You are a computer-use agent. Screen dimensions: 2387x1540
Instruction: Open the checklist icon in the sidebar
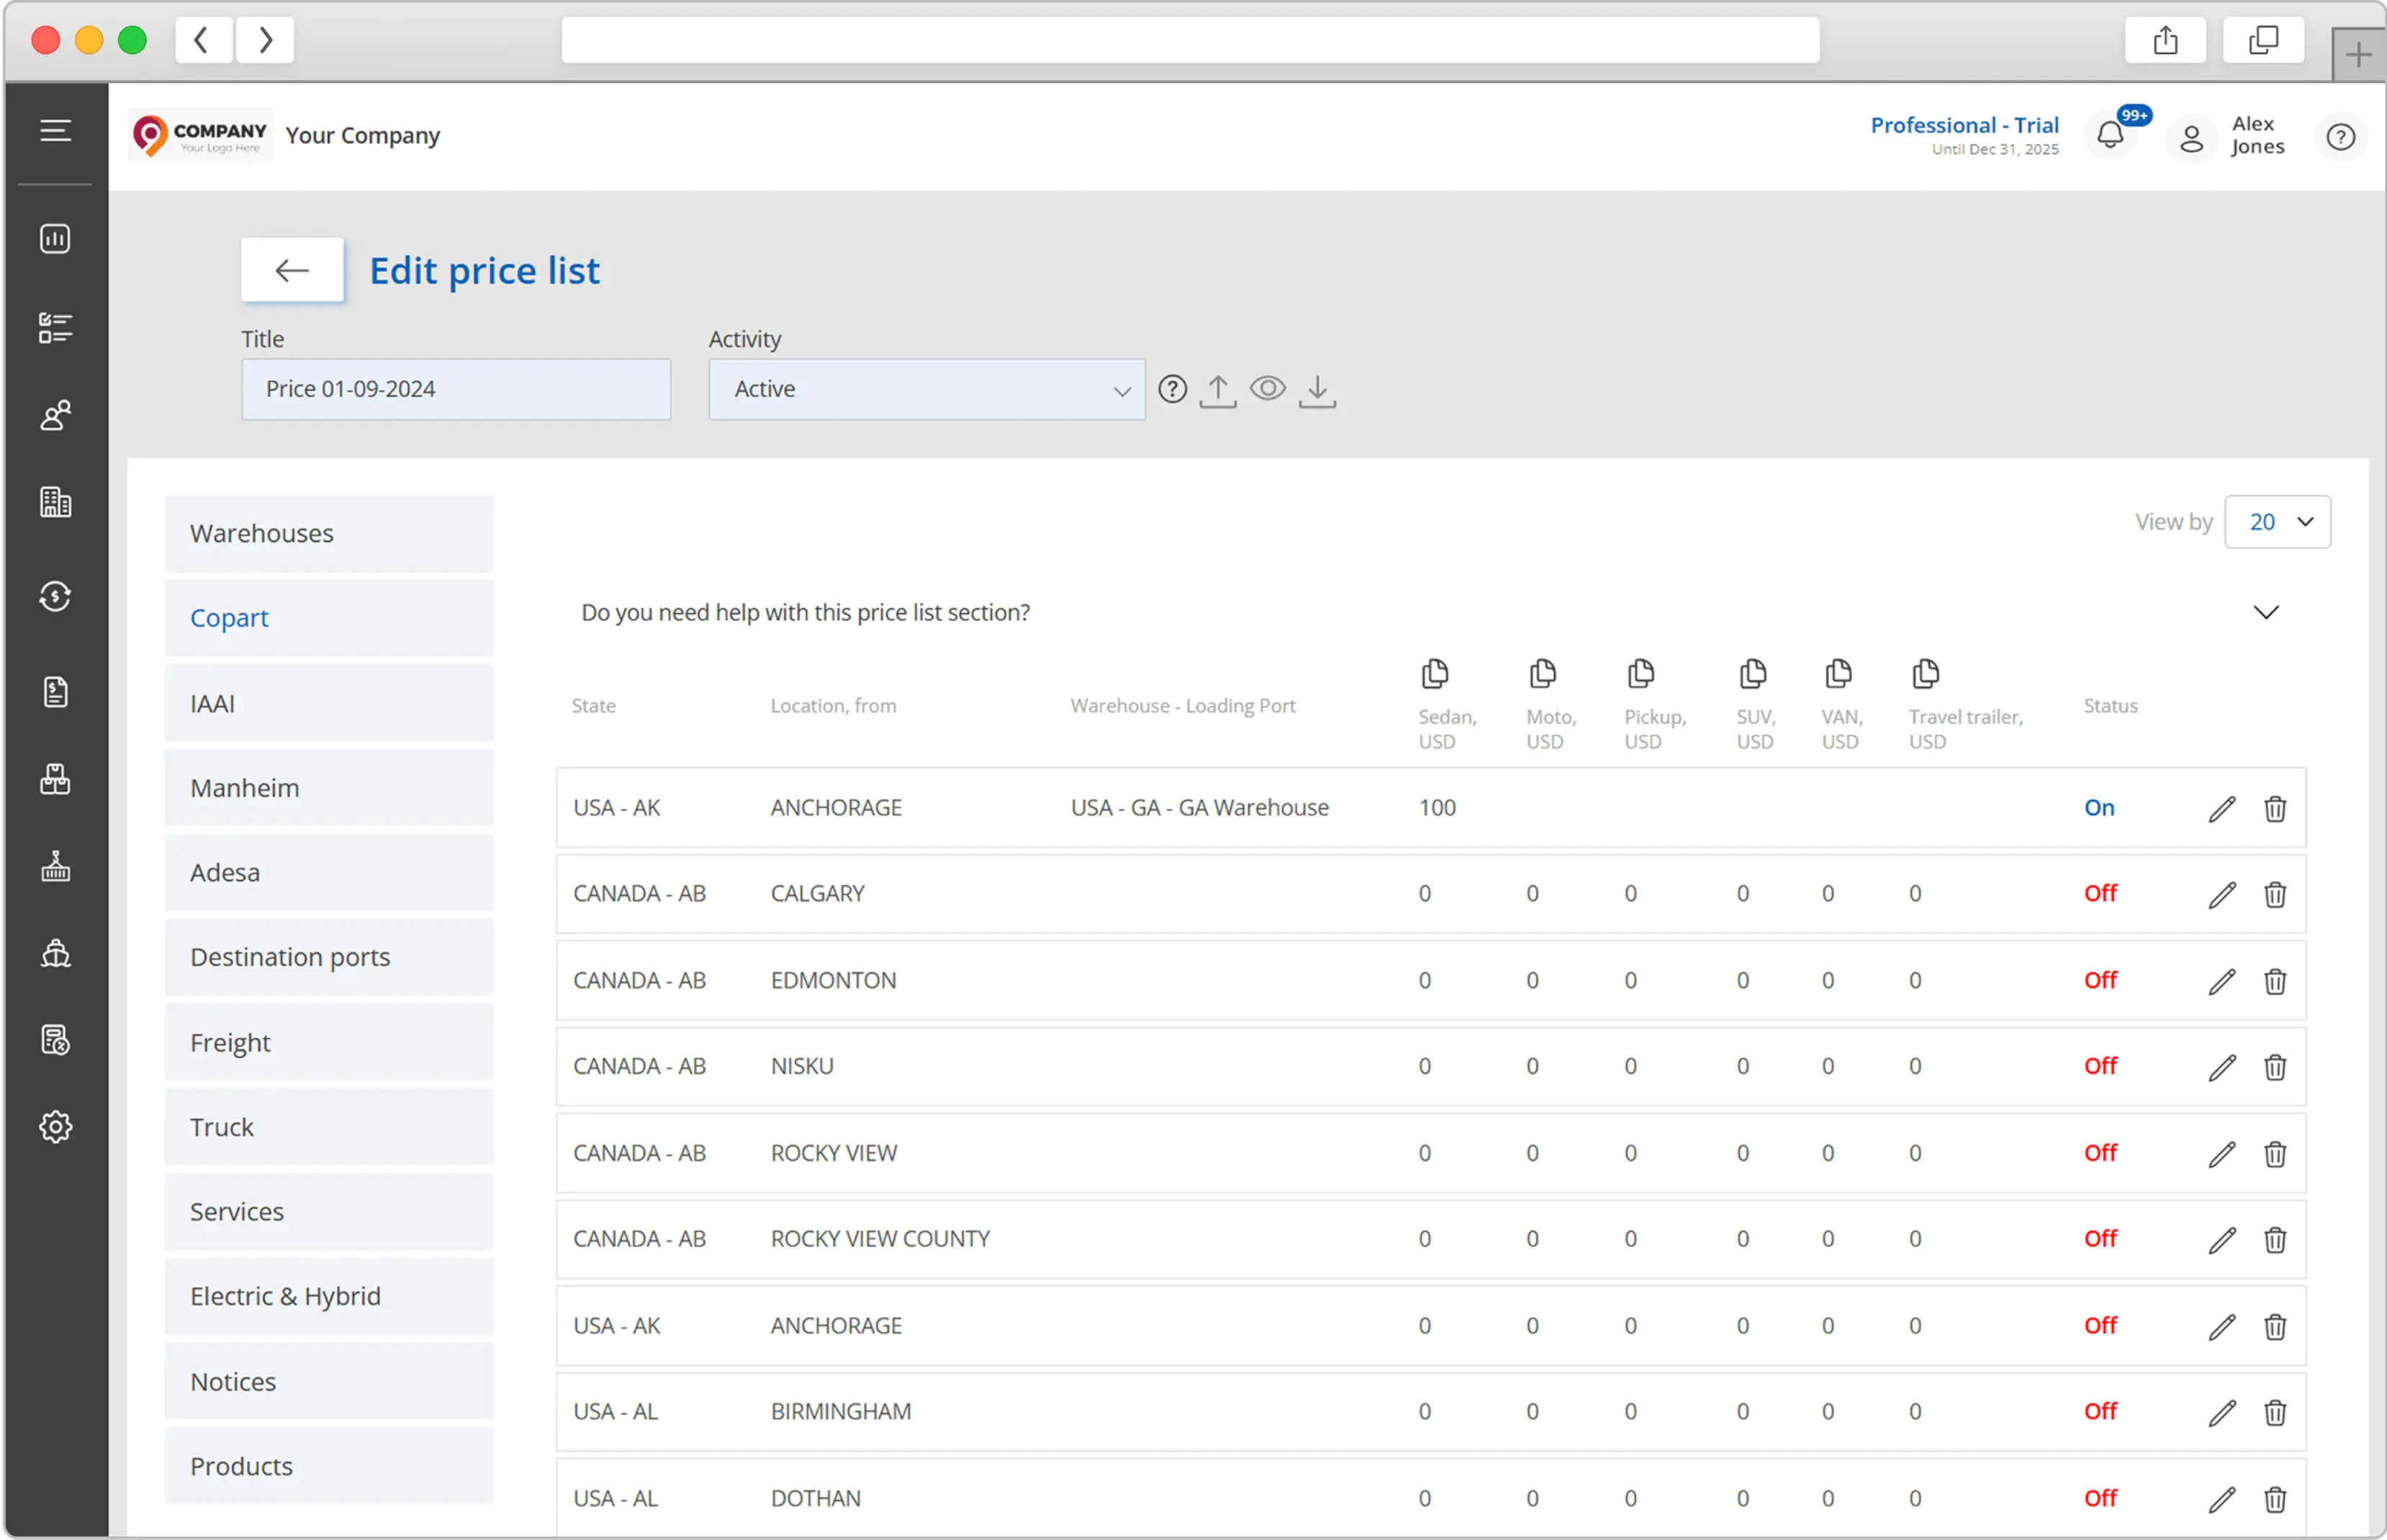(55, 327)
